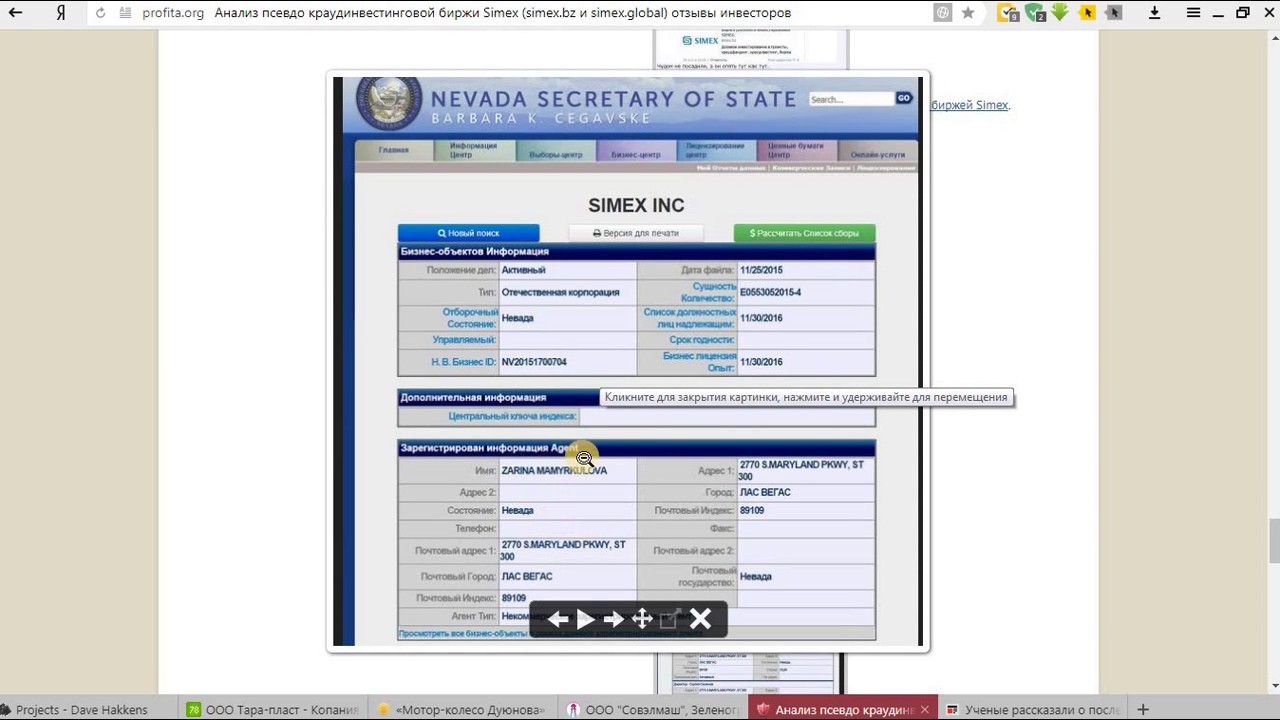The height and width of the screenshot is (720, 1280).
Task: Expand image to full size
Action: [670, 619]
